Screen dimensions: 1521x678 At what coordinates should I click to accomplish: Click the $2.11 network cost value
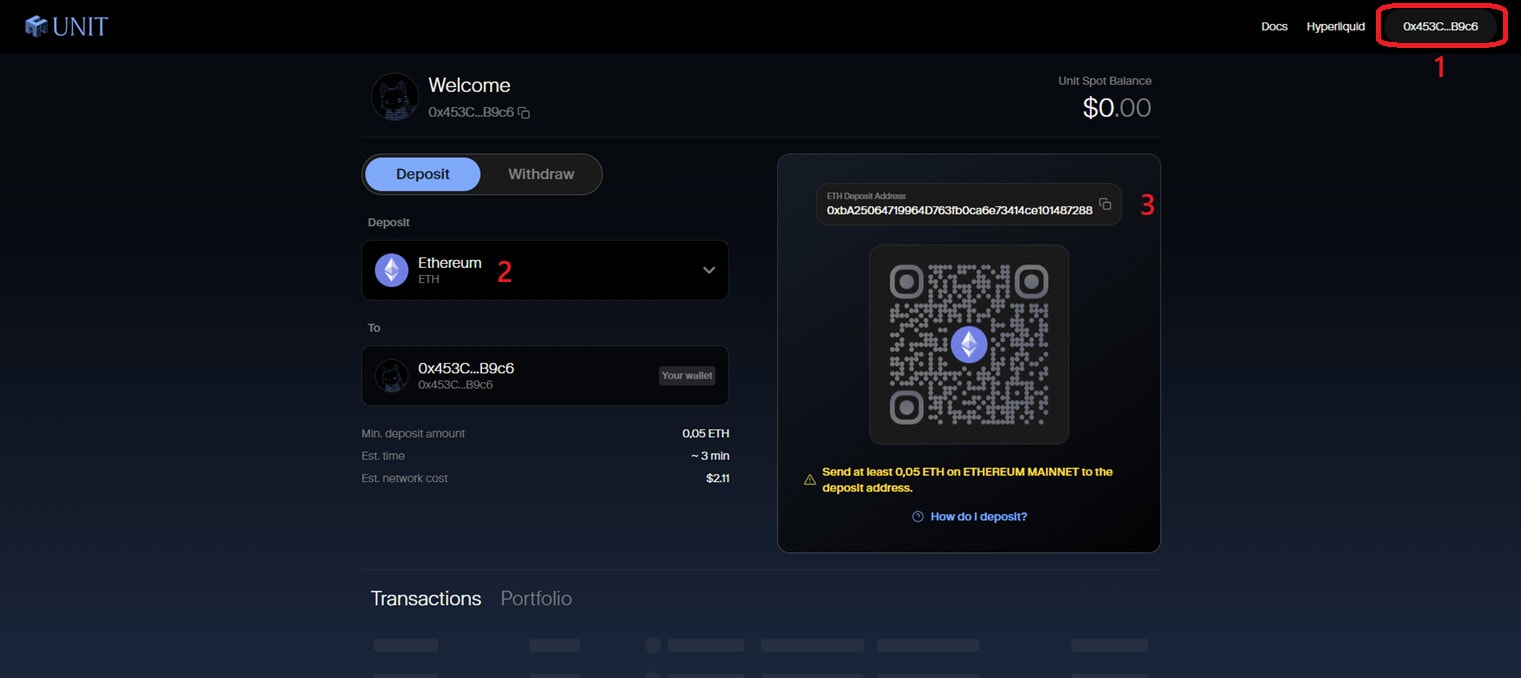[x=718, y=478]
